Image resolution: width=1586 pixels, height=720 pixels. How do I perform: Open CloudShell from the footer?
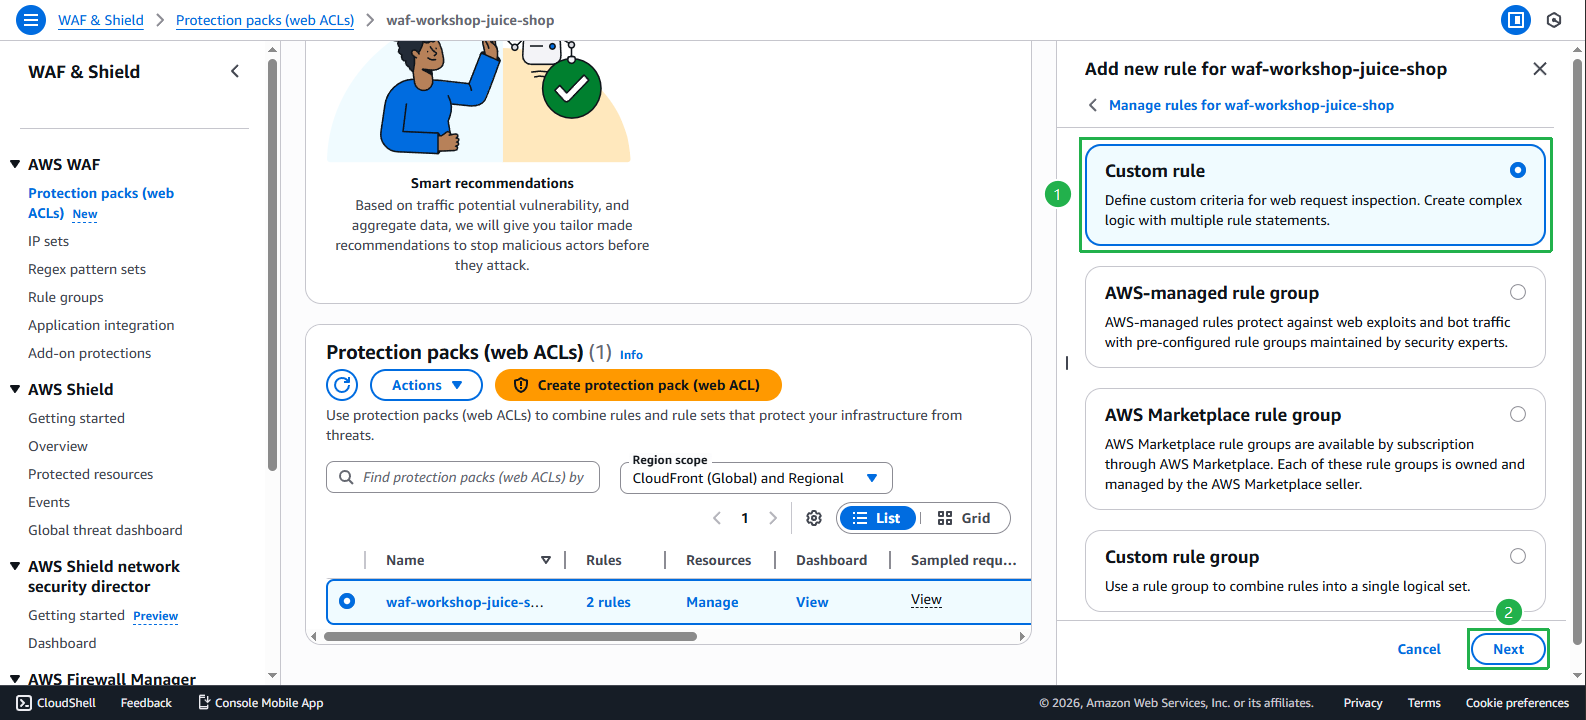56,703
